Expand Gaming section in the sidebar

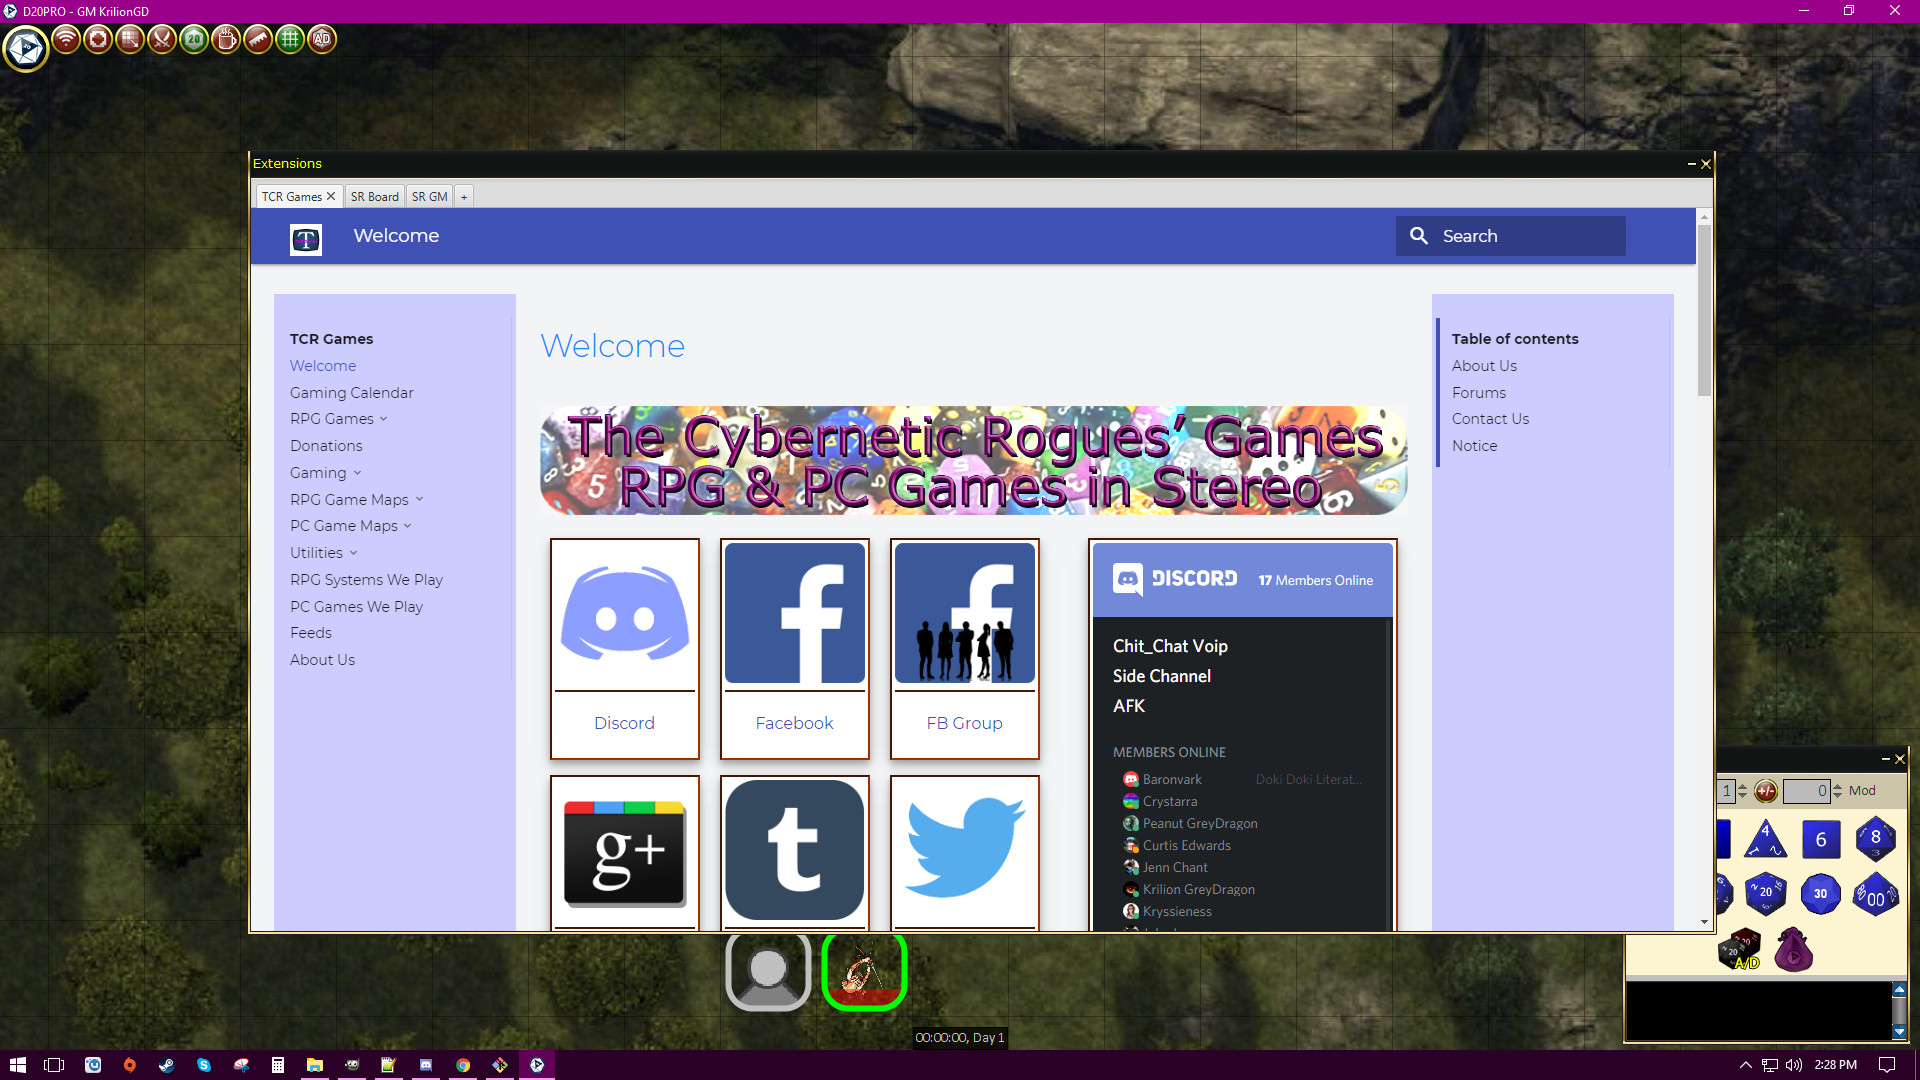coord(325,473)
